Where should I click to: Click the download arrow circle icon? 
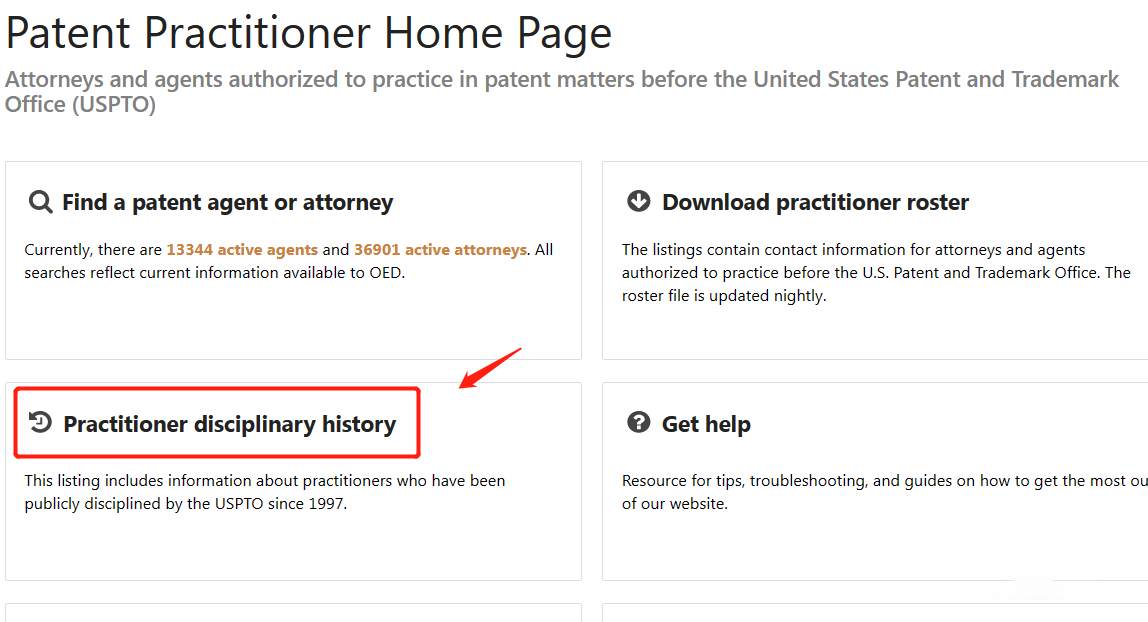point(638,201)
